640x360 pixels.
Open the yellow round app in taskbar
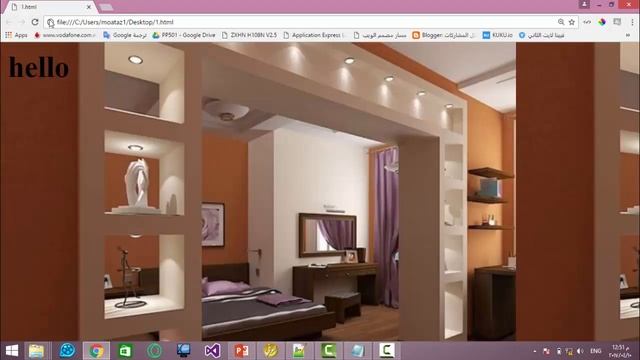270,351
